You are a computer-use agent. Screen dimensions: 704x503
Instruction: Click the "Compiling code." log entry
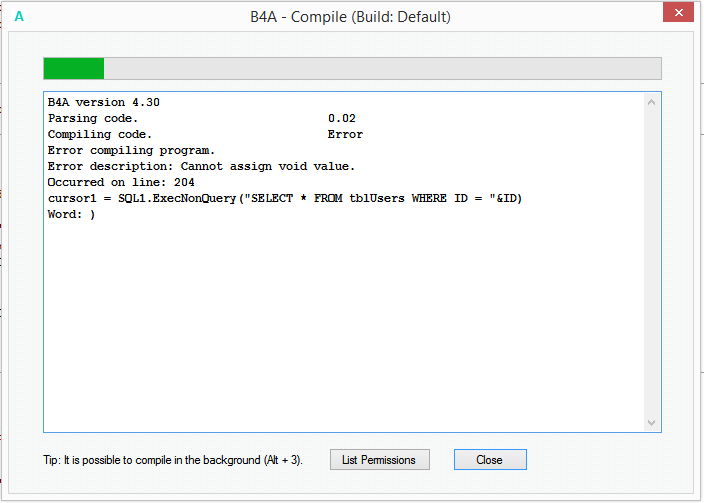[x=100, y=134]
